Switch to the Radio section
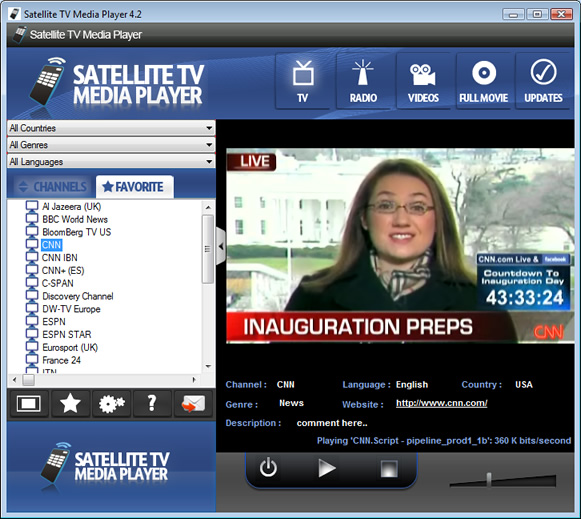Viewport: 581px width, 519px height. 363,81
